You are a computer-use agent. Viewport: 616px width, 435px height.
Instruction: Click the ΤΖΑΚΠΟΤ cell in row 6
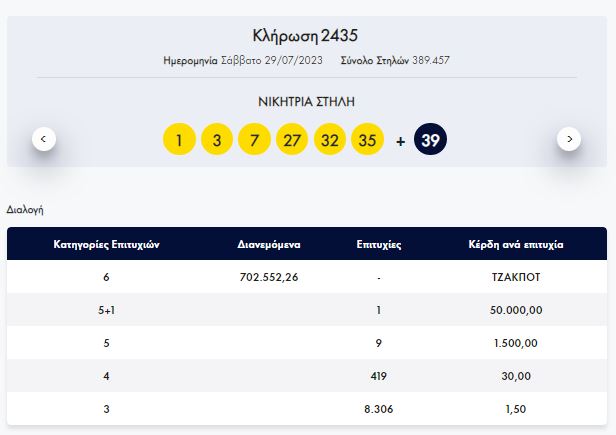click(x=517, y=277)
